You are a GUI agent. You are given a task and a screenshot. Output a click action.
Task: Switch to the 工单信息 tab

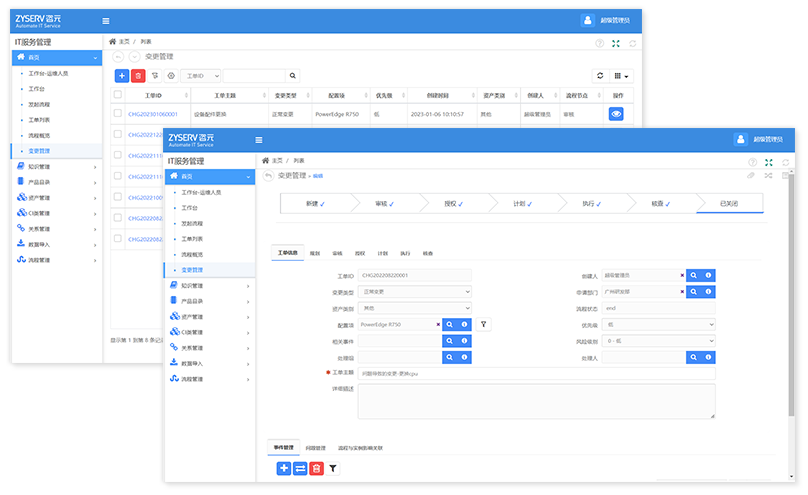288,253
